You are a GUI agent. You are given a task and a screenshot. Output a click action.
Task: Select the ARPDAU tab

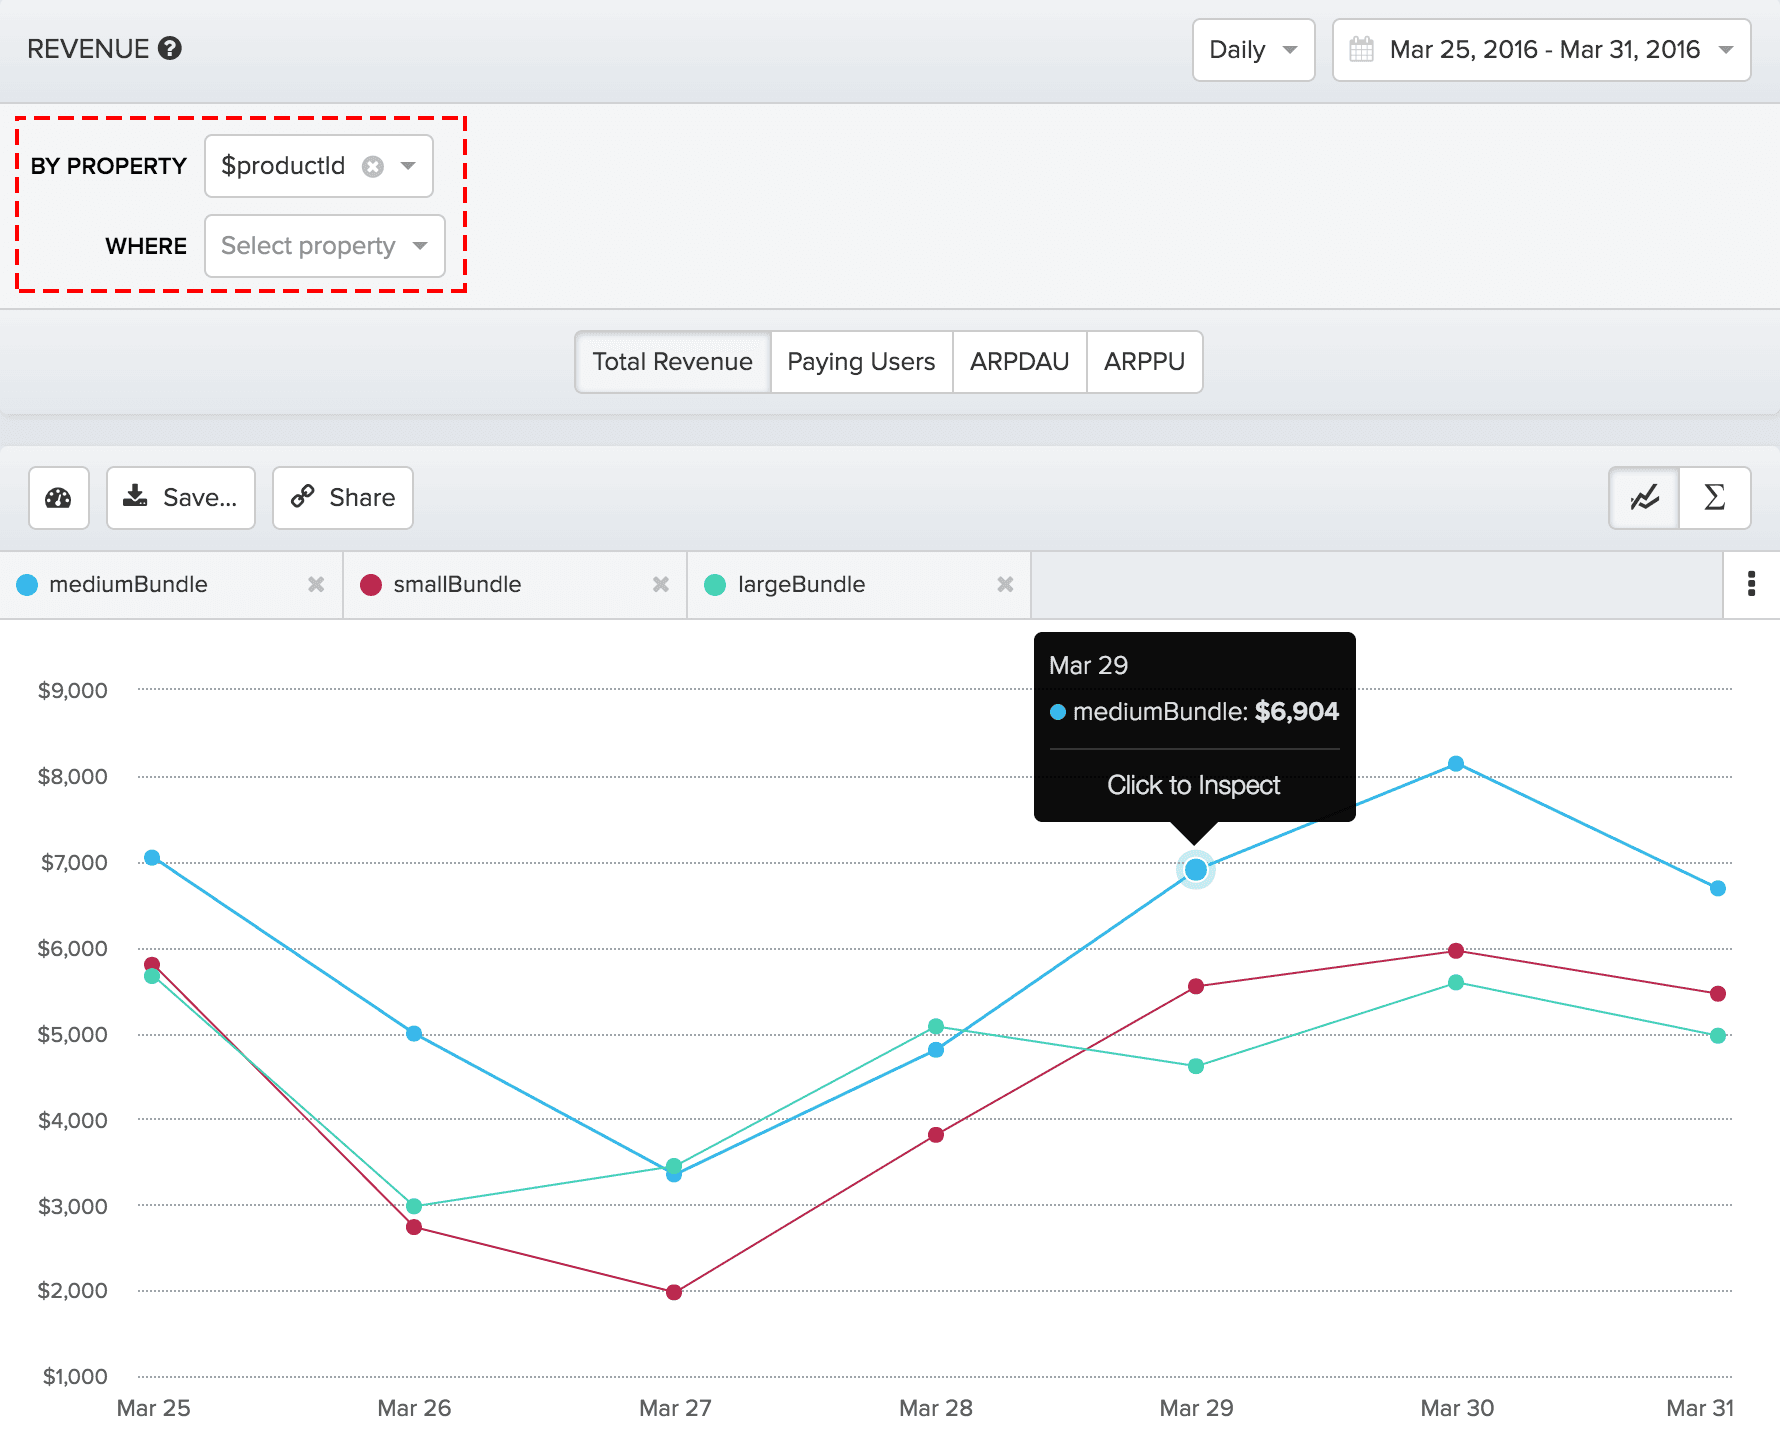[x=1019, y=362]
